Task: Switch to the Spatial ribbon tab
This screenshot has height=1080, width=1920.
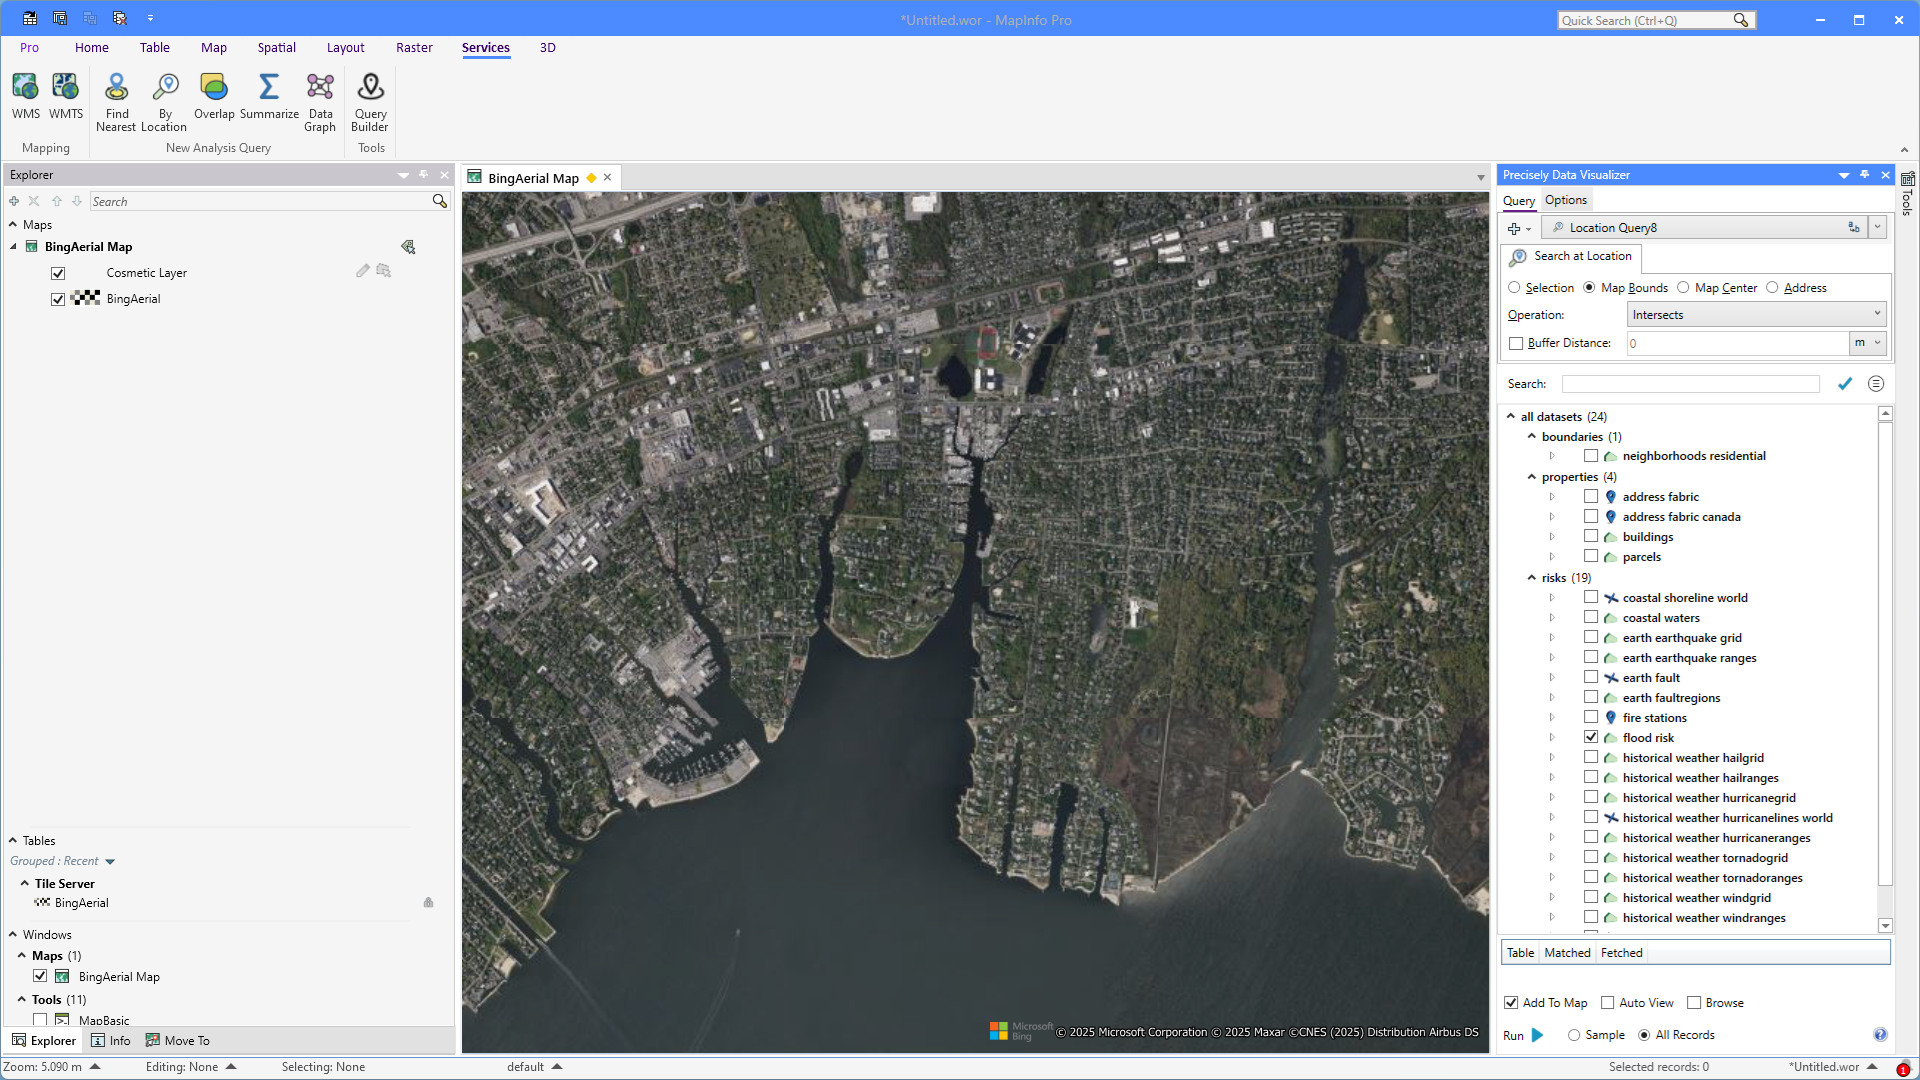Action: 276,48
